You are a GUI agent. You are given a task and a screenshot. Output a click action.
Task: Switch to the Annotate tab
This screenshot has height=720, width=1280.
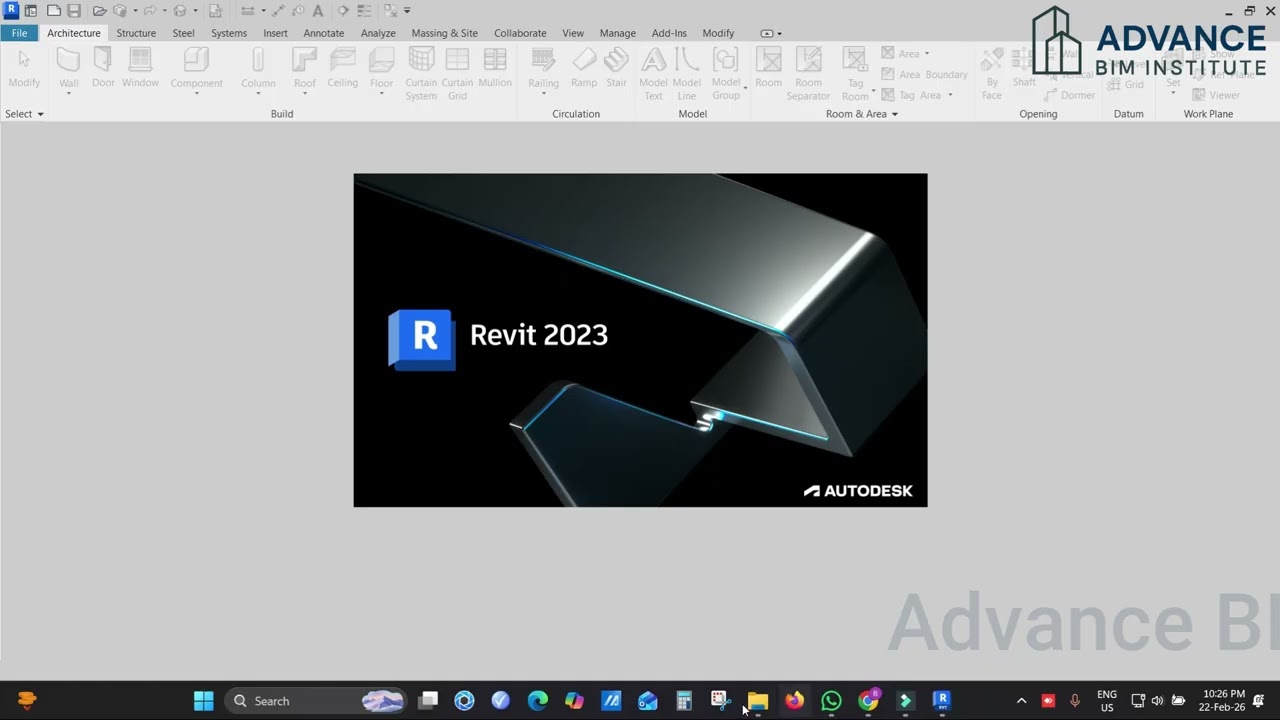(x=323, y=33)
